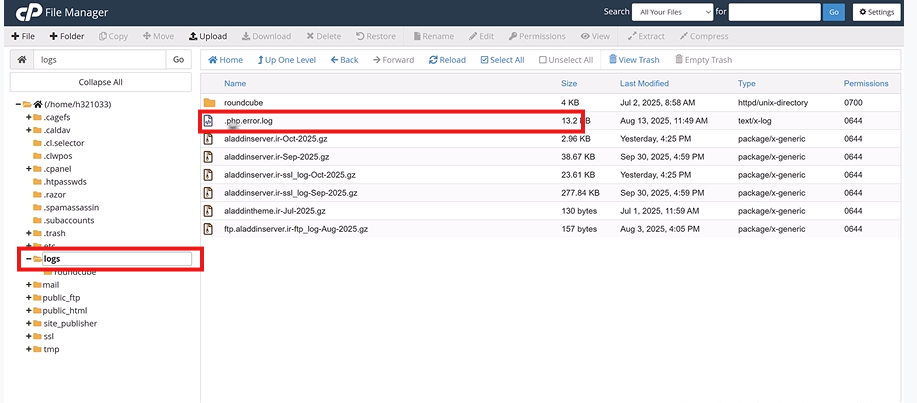Click the Download toolbar button
The width and height of the screenshot is (917, 403).
pos(266,36)
